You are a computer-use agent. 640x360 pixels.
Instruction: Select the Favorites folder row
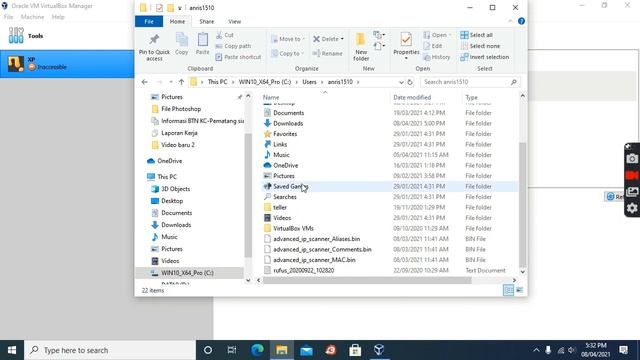tap(390, 134)
